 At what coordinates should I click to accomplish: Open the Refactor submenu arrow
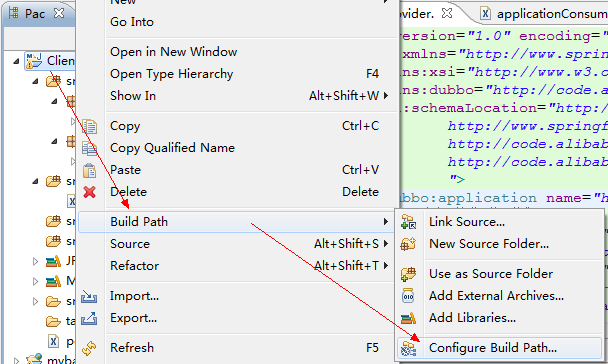pos(386,266)
